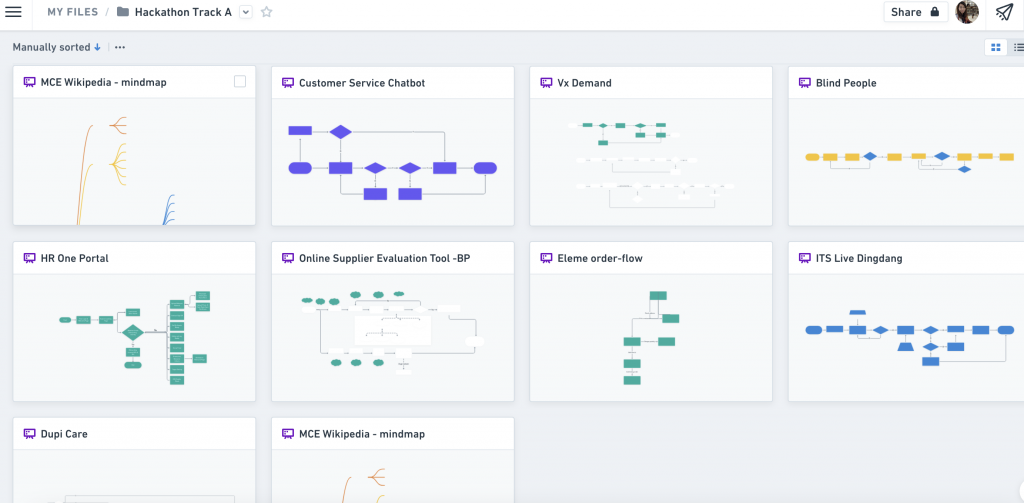1024x503 pixels.
Task: Expand the Hackathon Track A folder dropdown
Action: 246,12
